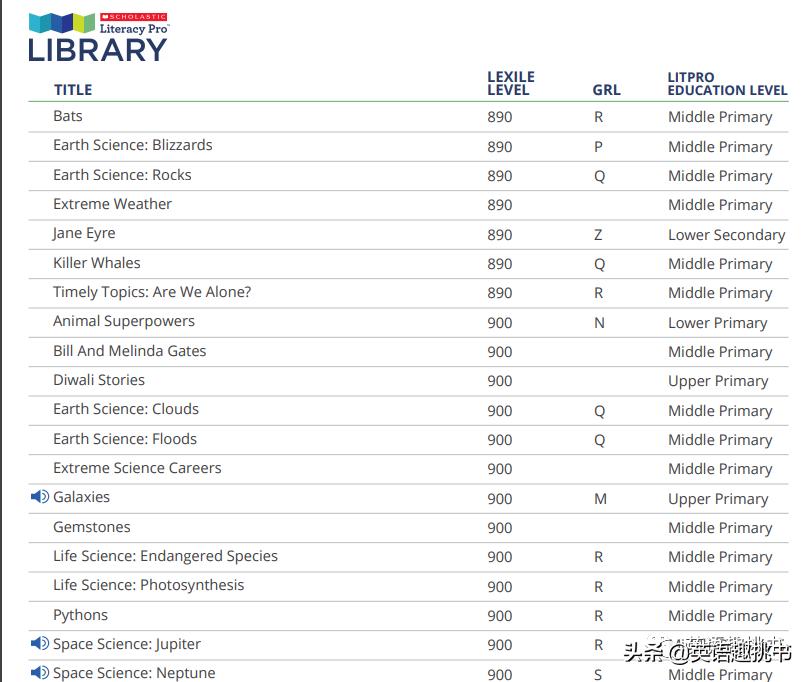Click Bill And Melinda Gates title
811x682 pixels.
[x=129, y=351]
